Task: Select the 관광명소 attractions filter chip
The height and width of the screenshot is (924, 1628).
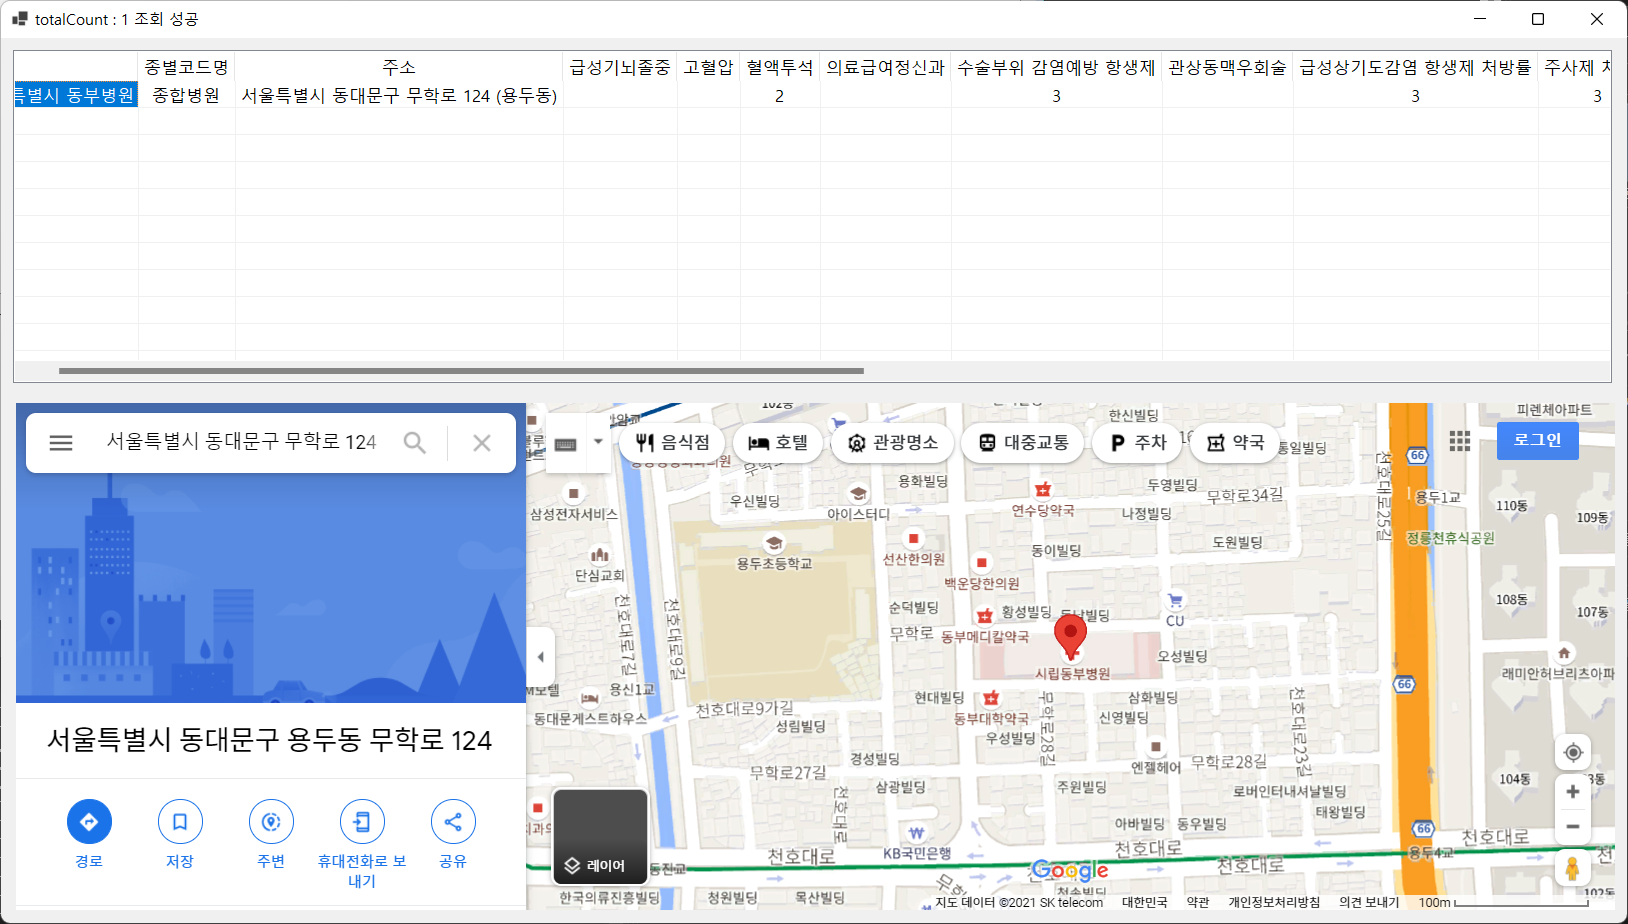Action: [892, 443]
